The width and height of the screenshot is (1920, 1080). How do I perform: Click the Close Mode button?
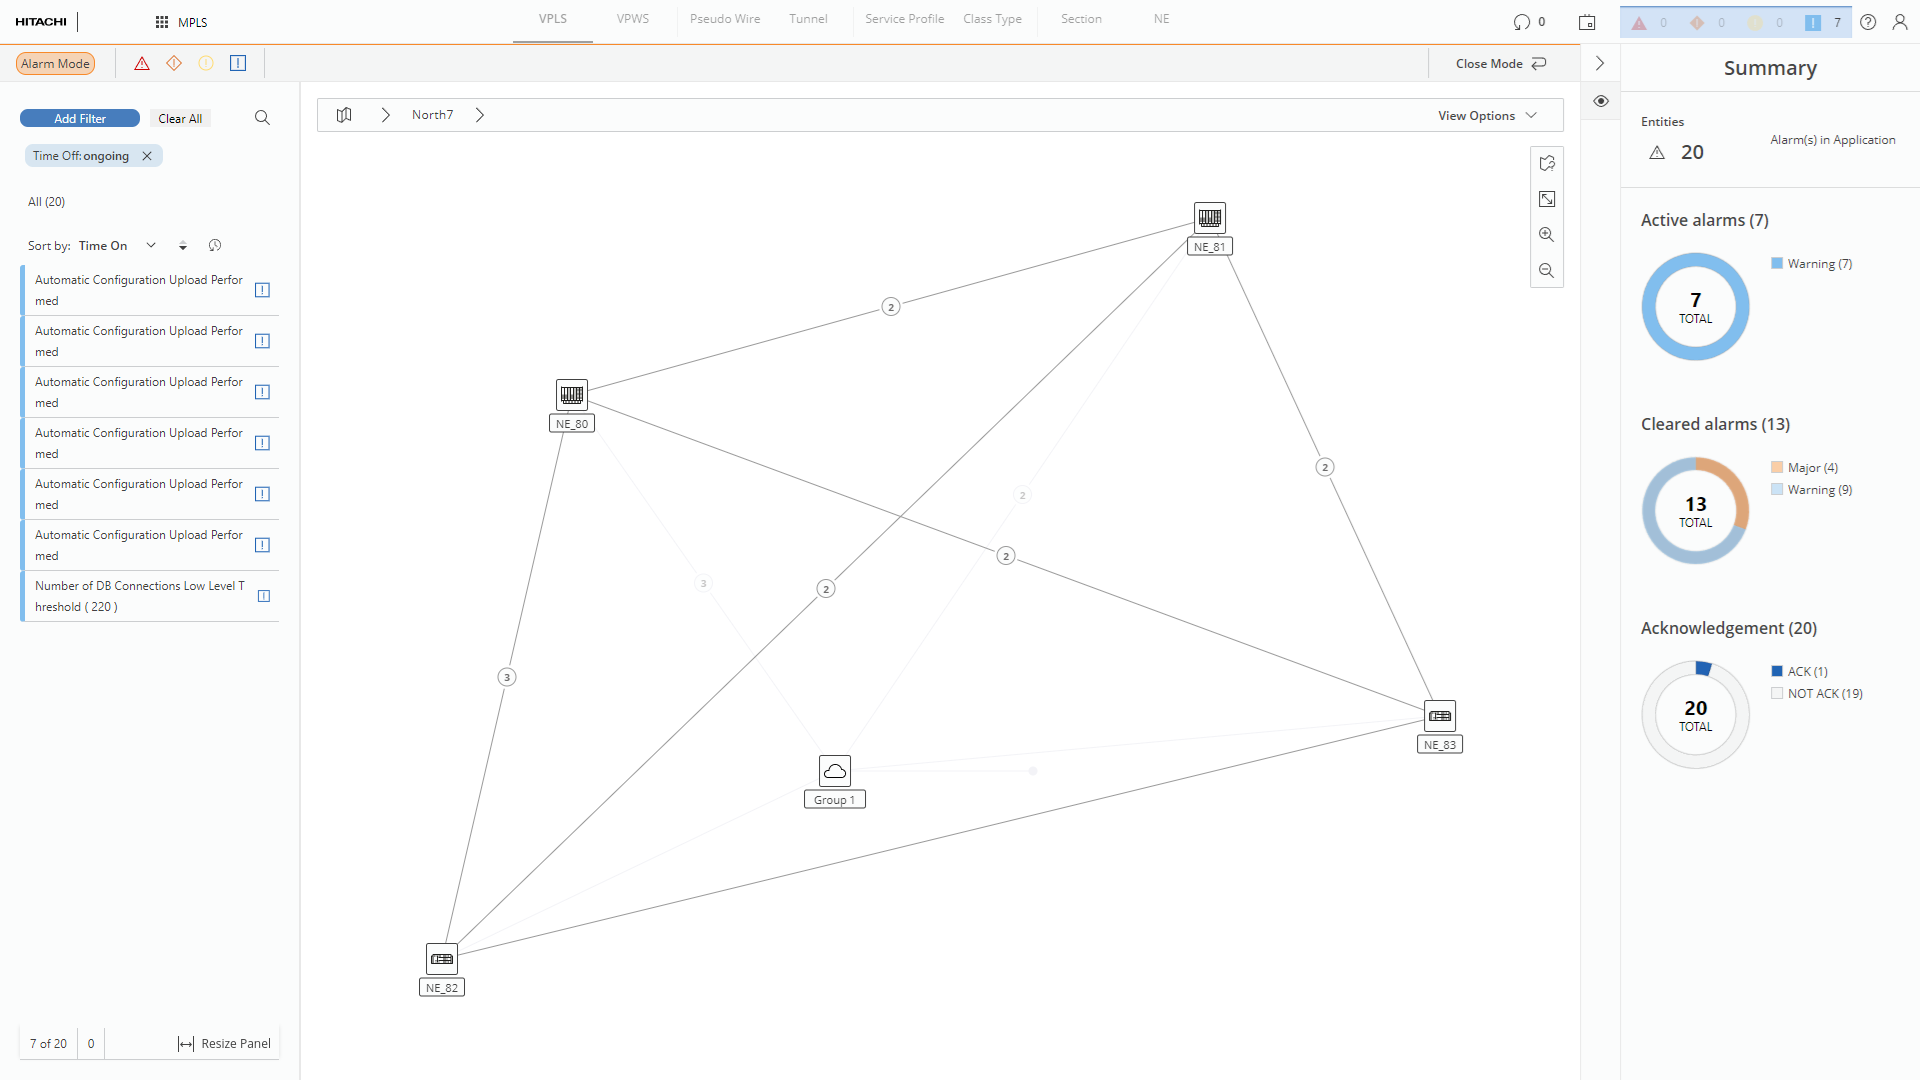1500,63
